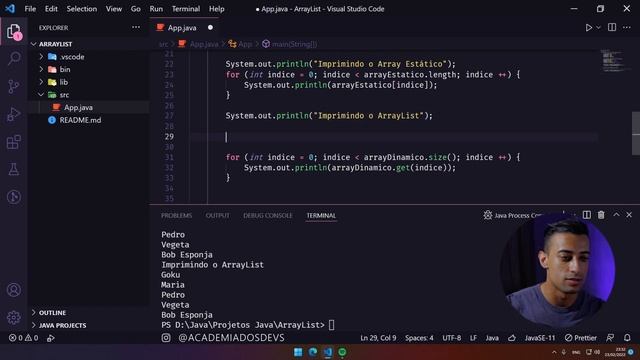
Task: Select the App.java editor tab
Action: (x=184, y=27)
